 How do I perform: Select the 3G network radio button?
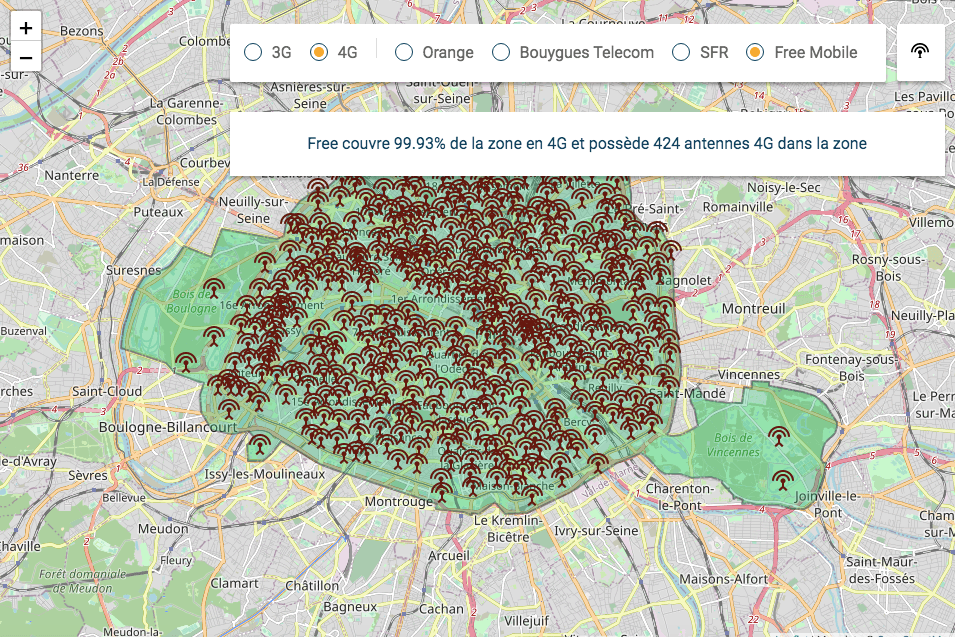254,52
